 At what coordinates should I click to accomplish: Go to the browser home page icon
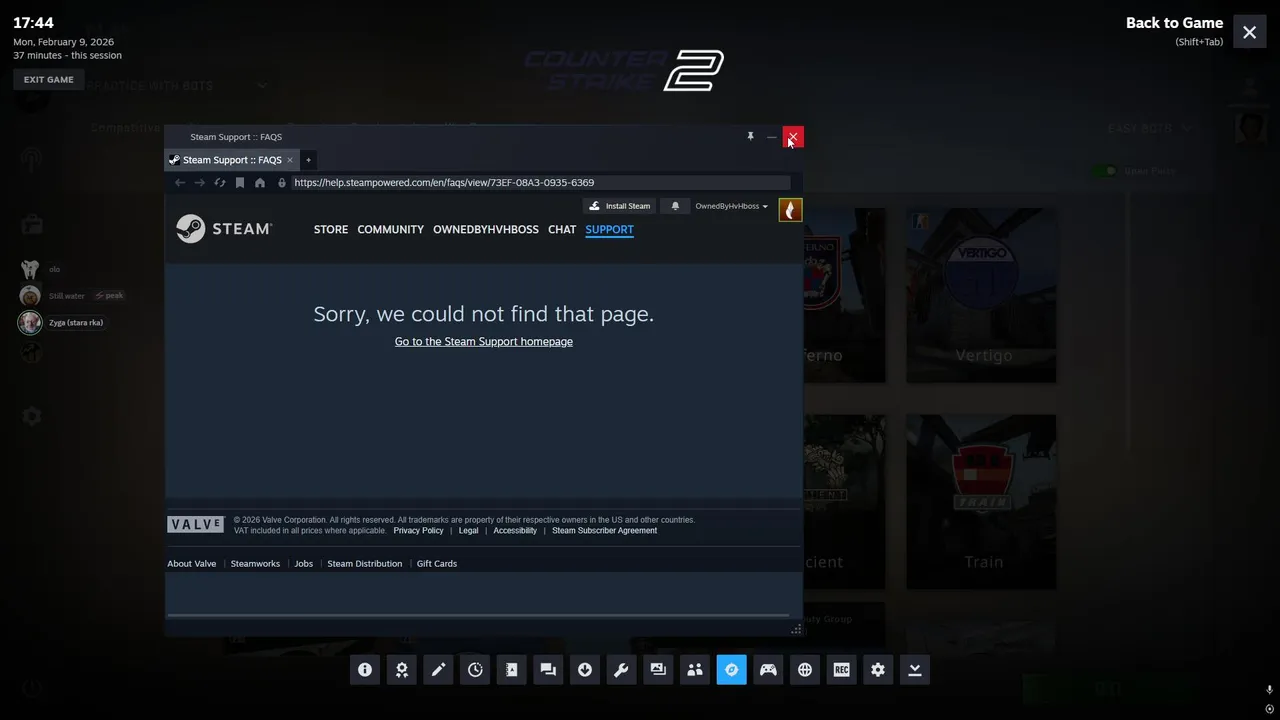[x=260, y=183]
